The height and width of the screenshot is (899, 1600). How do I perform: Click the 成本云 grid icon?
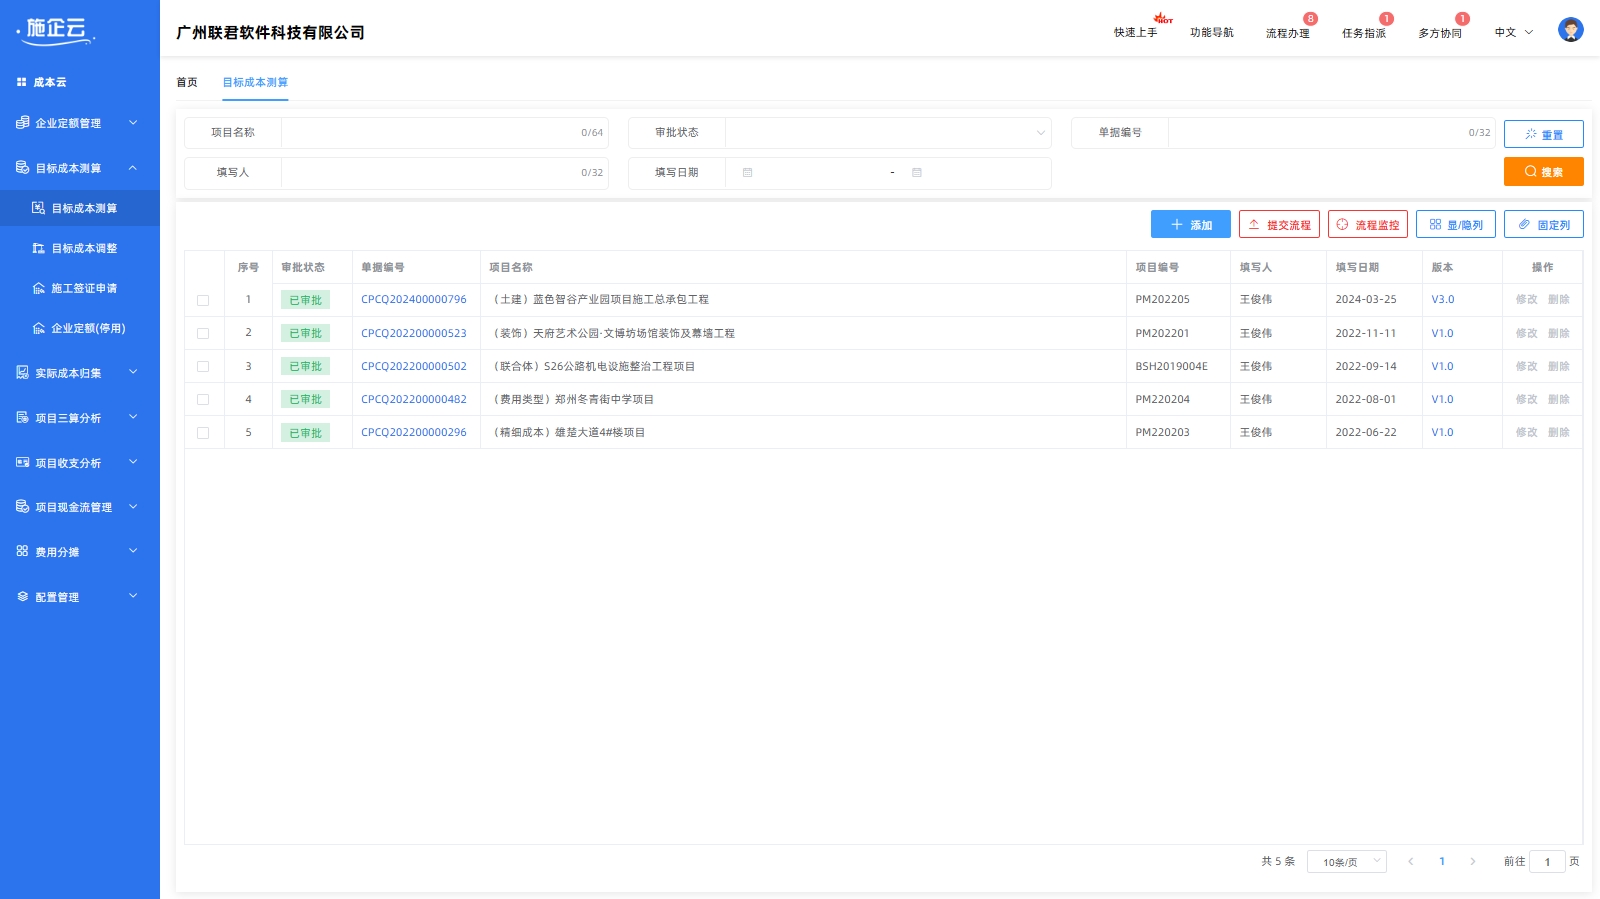[x=21, y=82]
